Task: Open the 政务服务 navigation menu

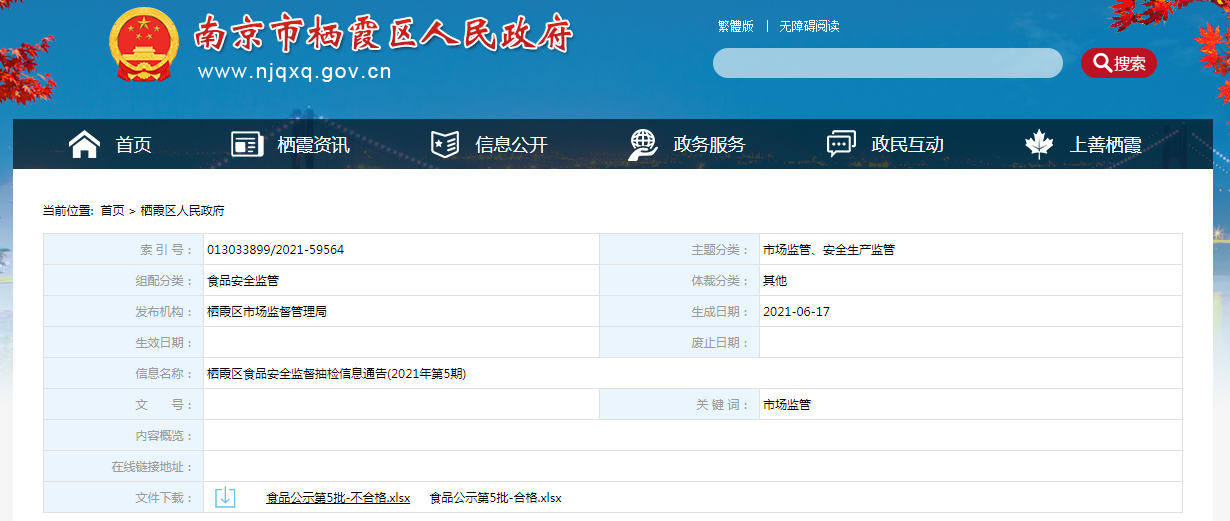Action: [709, 145]
